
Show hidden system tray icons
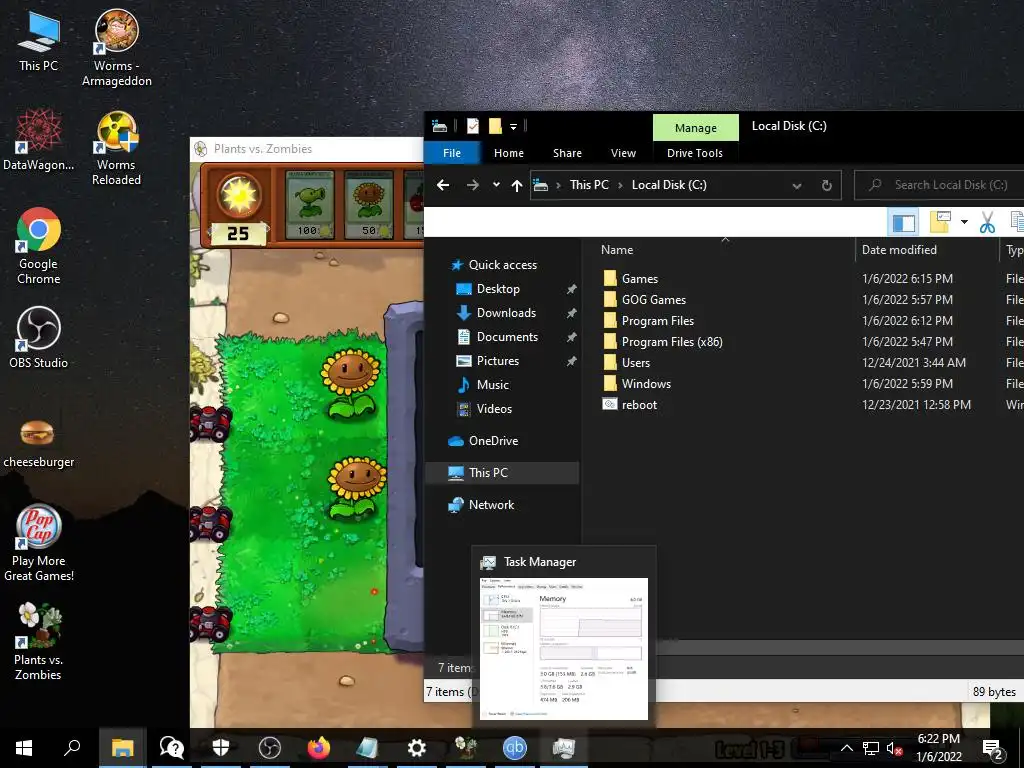[x=846, y=748]
